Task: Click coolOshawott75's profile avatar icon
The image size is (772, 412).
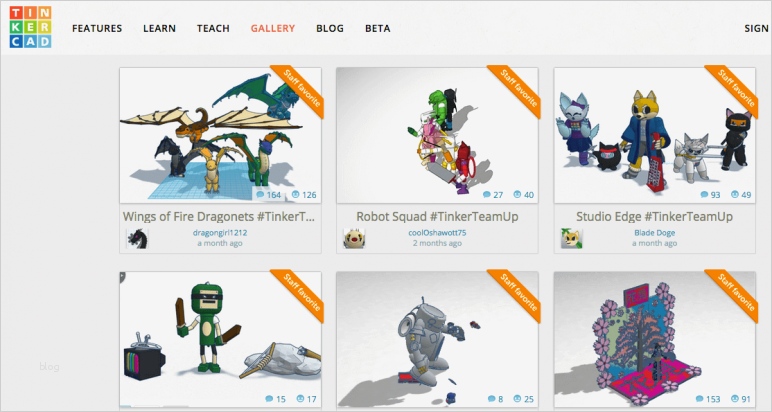Action: point(354,238)
